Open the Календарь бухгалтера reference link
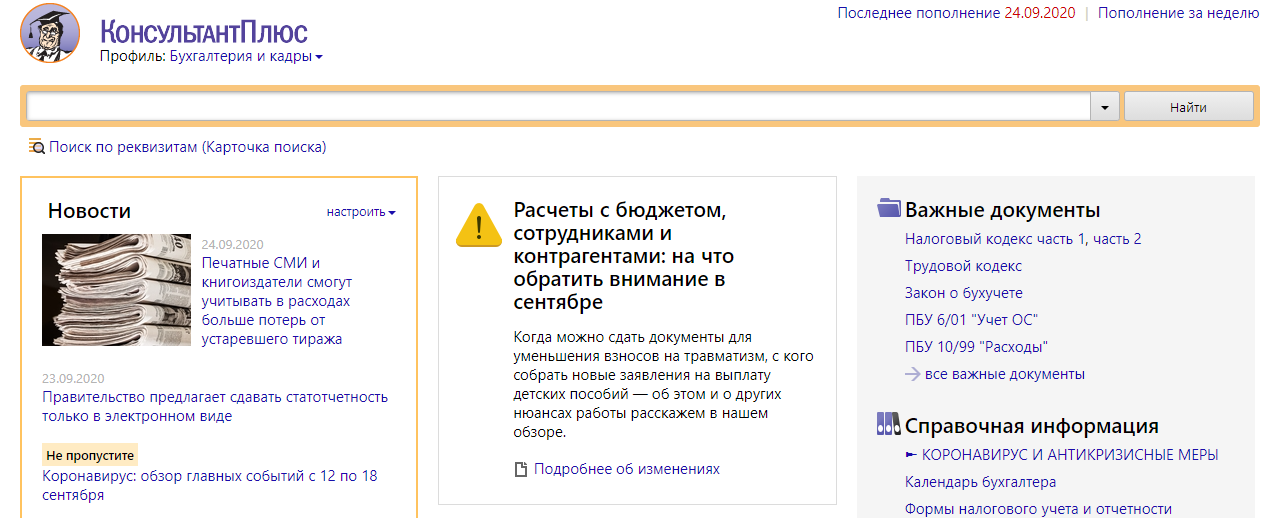The height and width of the screenshot is (518, 1282). click(x=980, y=482)
